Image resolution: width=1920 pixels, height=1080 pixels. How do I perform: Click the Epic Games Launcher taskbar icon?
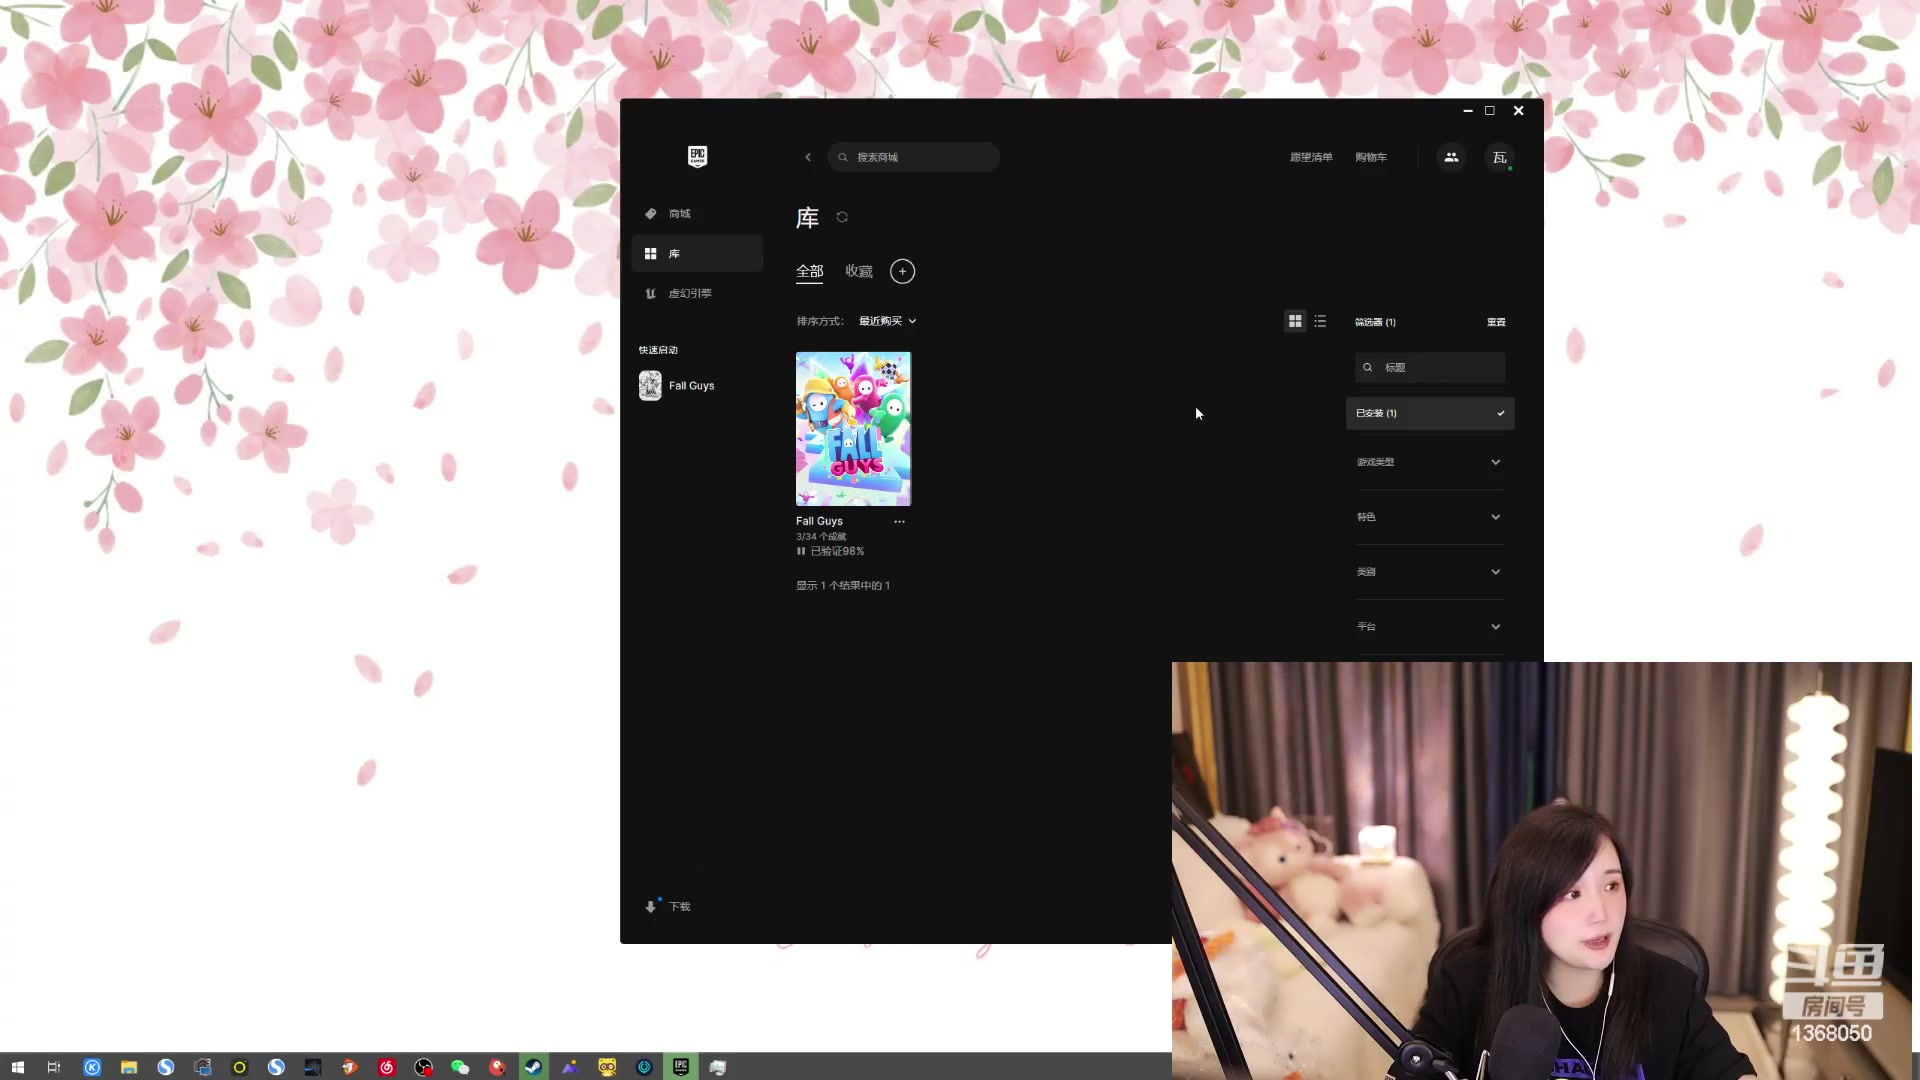click(x=681, y=1067)
